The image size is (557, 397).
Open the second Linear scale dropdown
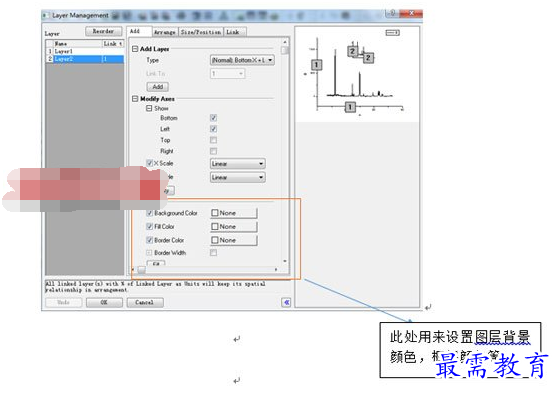(238, 177)
